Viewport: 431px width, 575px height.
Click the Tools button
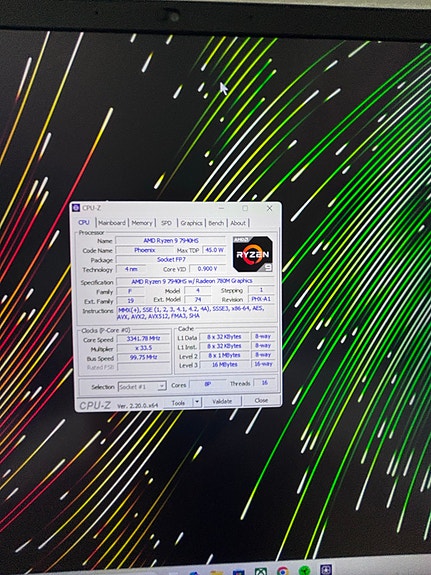click(x=178, y=403)
